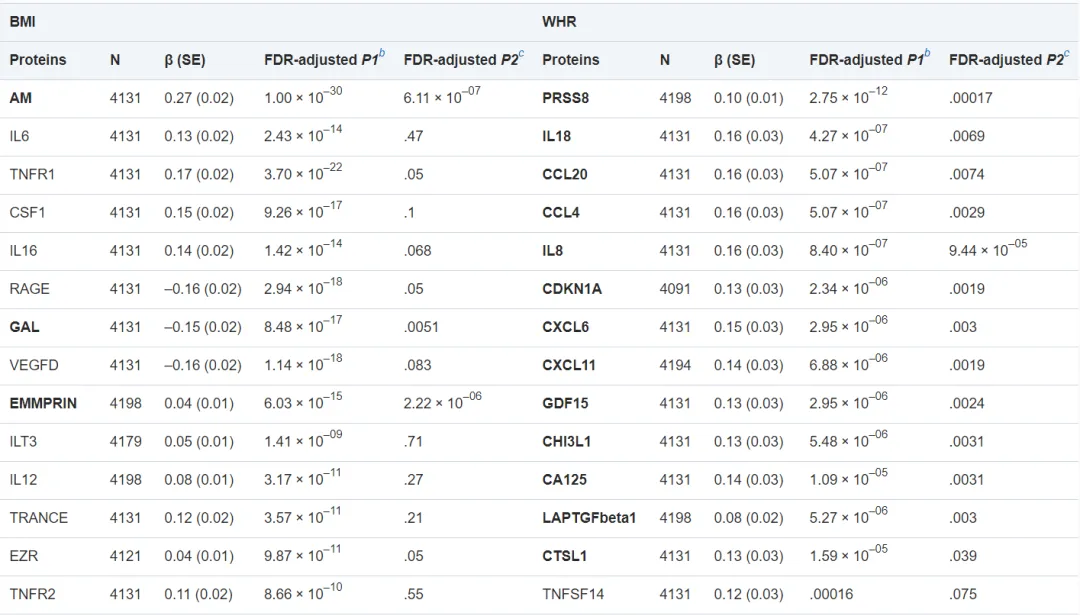Click the BMI section header
The image size is (1080, 616).
point(22,21)
